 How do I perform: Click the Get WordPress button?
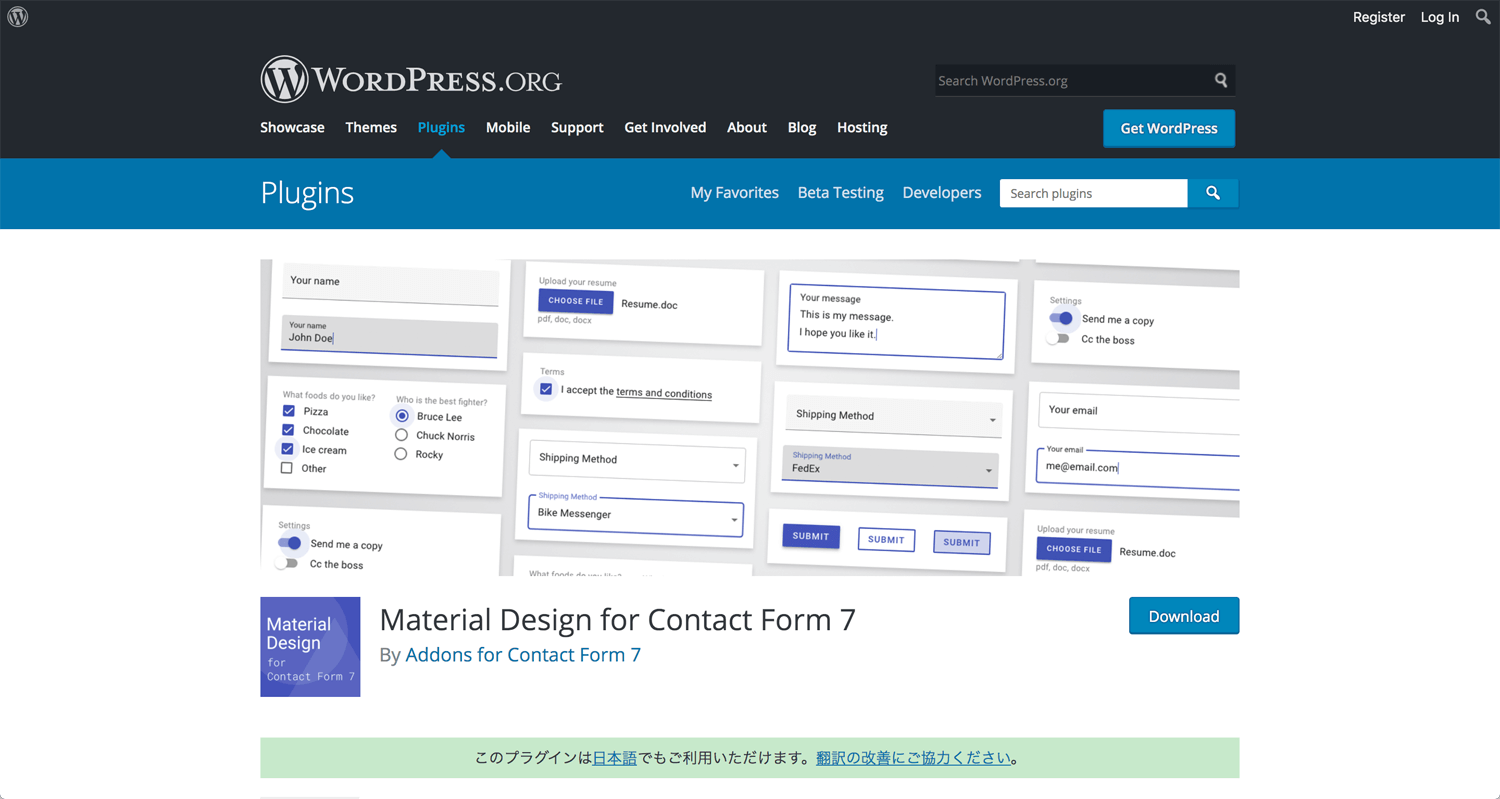1169,128
